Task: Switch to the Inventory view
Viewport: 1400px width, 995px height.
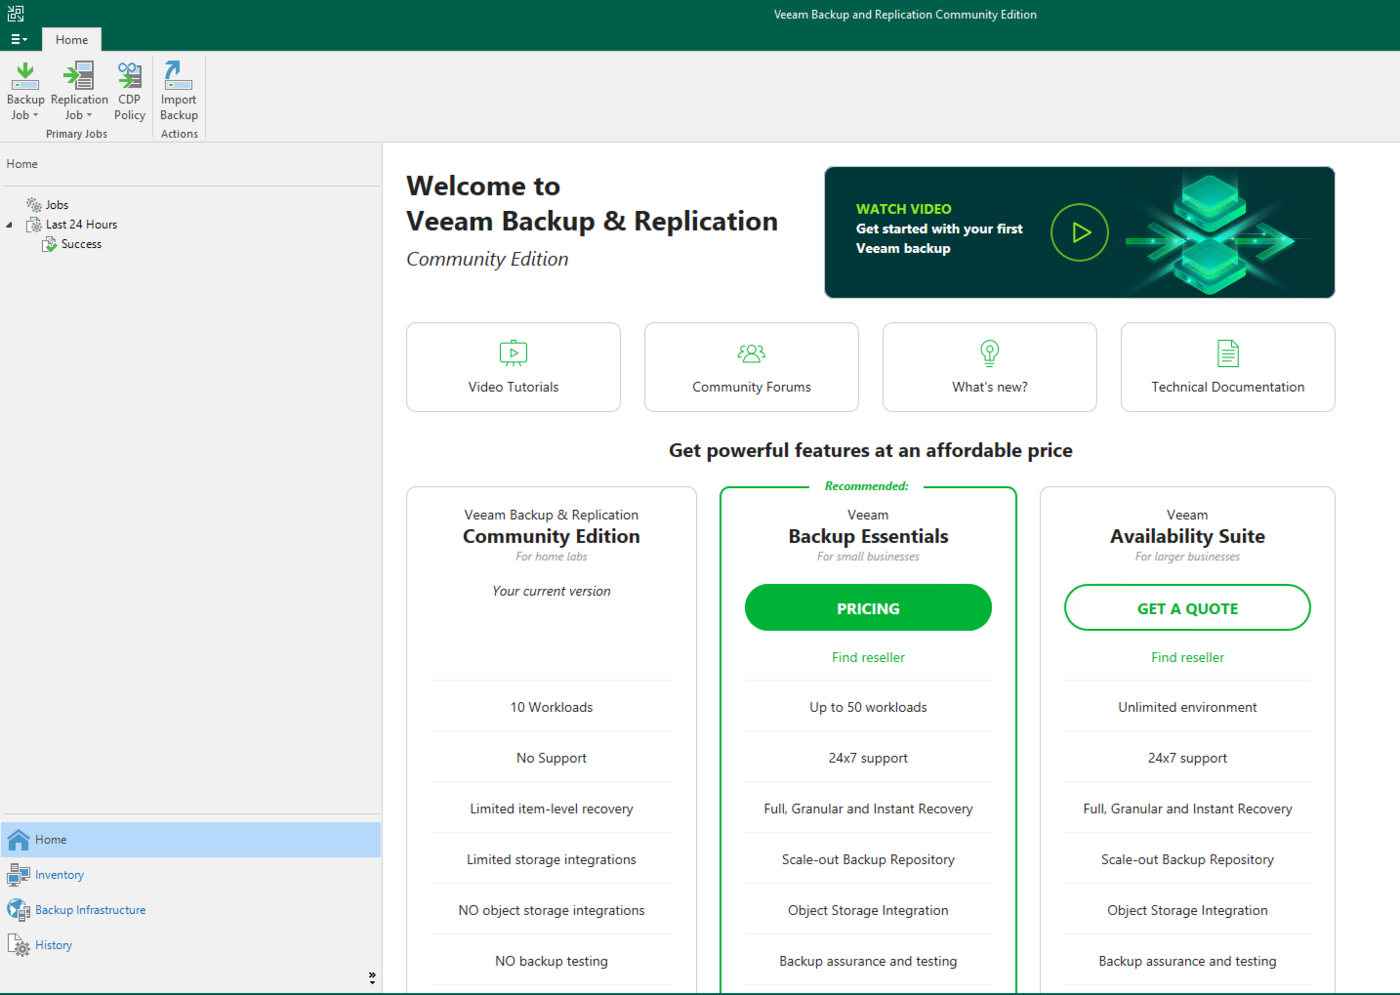Action: [59, 875]
